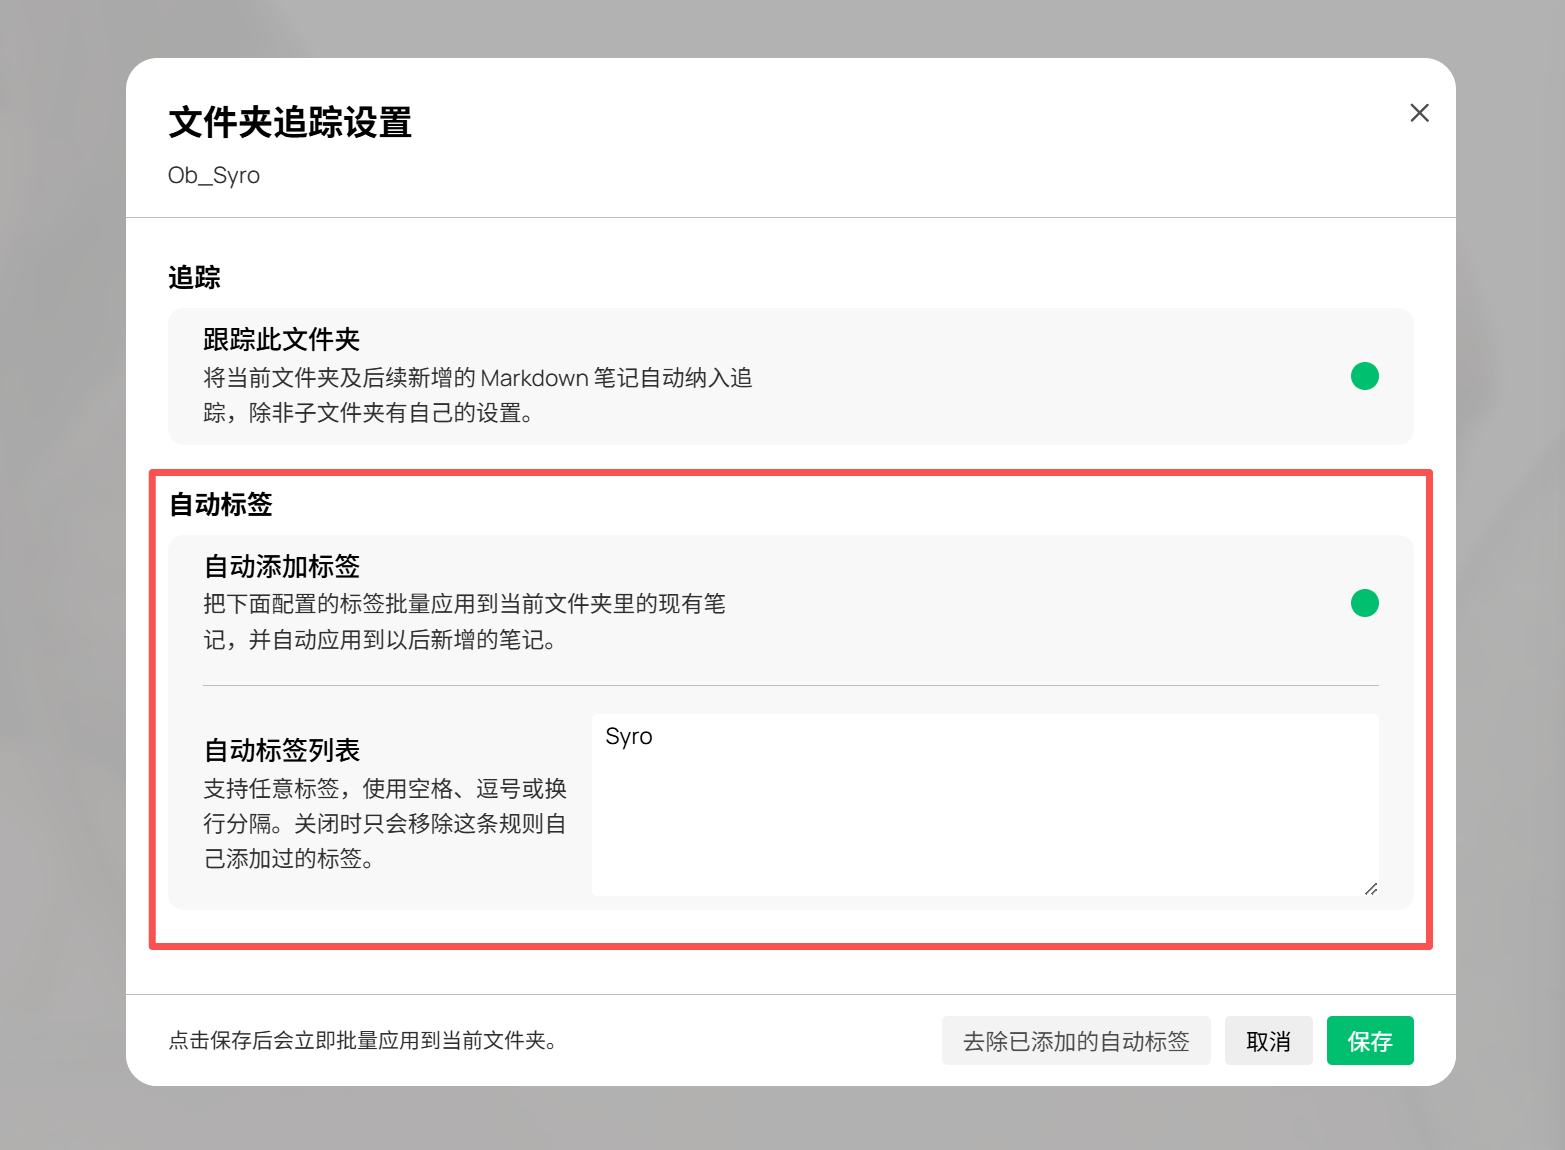The width and height of the screenshot is (1565, 1150).
Task: Close the 文件夹追踪设置 dialog with the X
Action: click(x=1419, y=113)
